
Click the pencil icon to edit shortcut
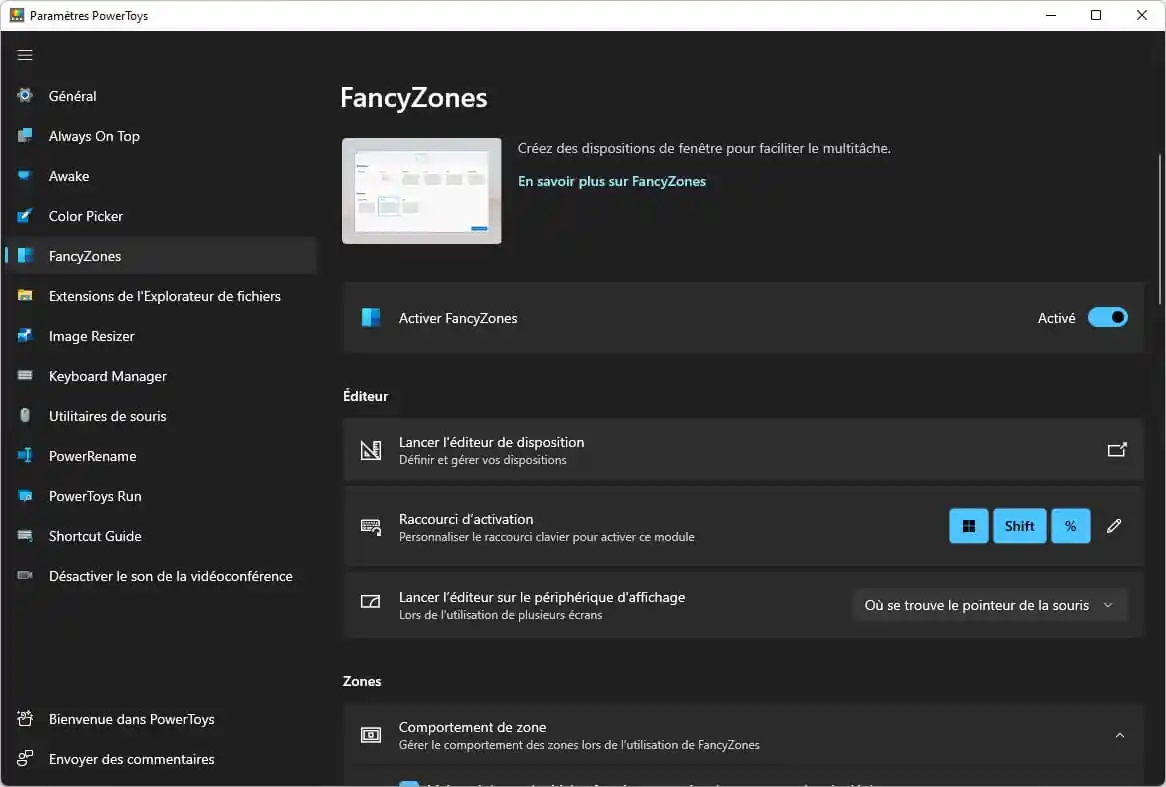[1114, 526]
